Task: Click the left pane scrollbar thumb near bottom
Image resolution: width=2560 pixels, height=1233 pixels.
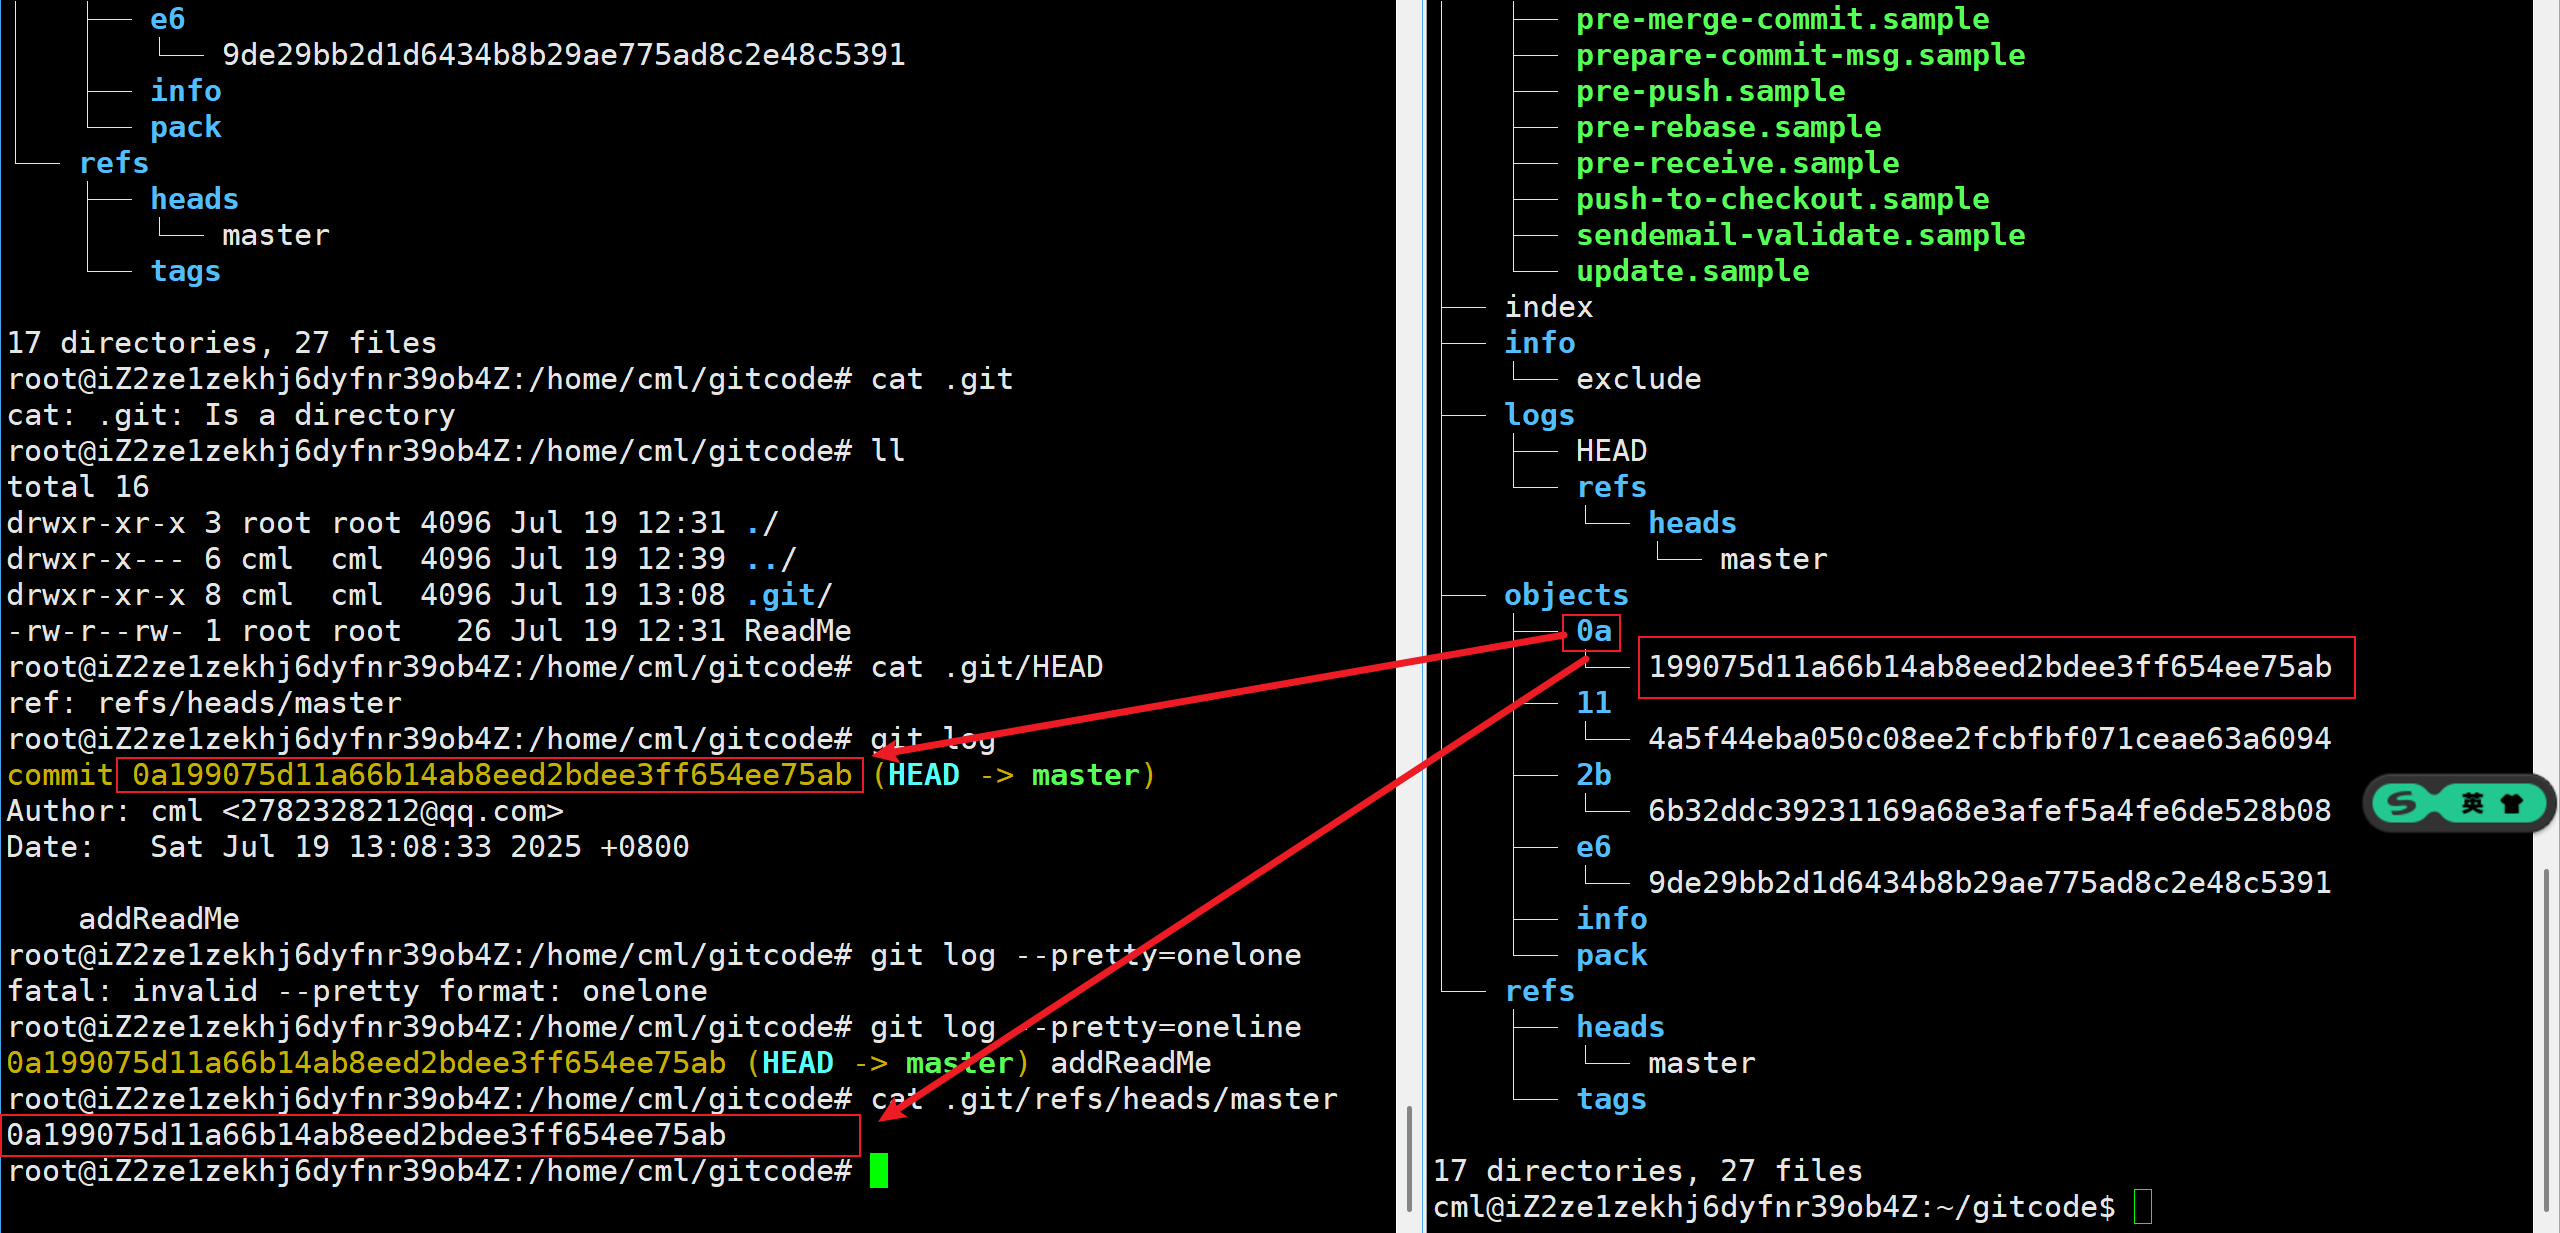Action: 1409,1159
